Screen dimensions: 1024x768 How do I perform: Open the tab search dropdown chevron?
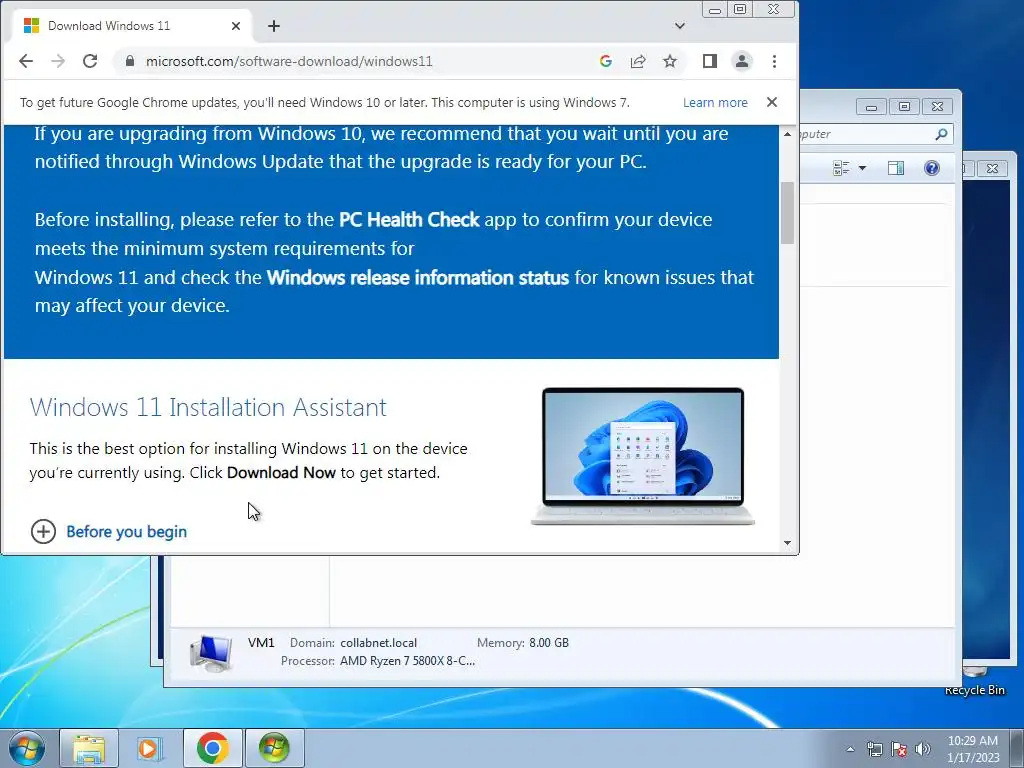point(680,26)
